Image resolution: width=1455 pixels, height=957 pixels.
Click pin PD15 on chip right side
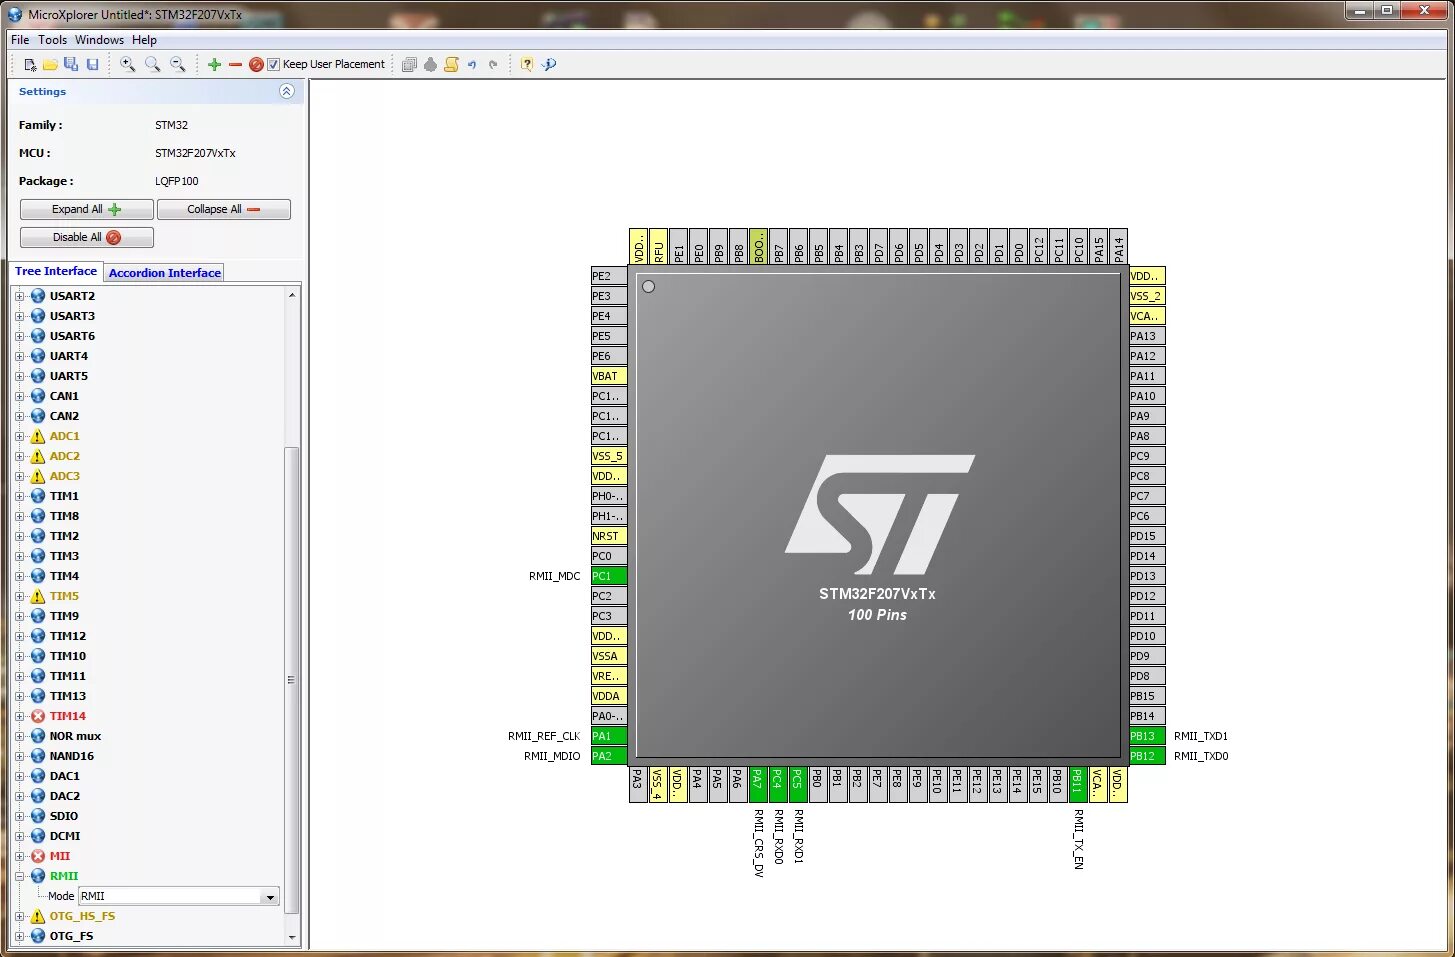pyautogui.click(x=1147, y=536)
